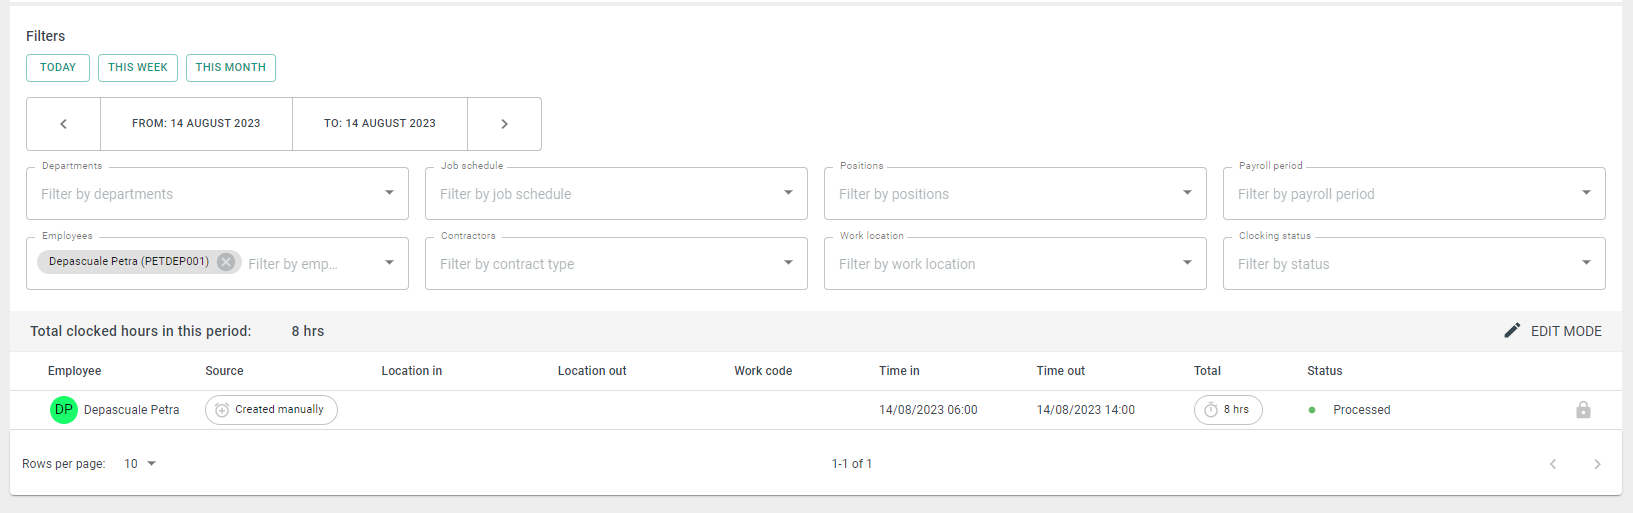Expand the Clocking status filter
1633x513 pixels.
[x=1414, y=264]
